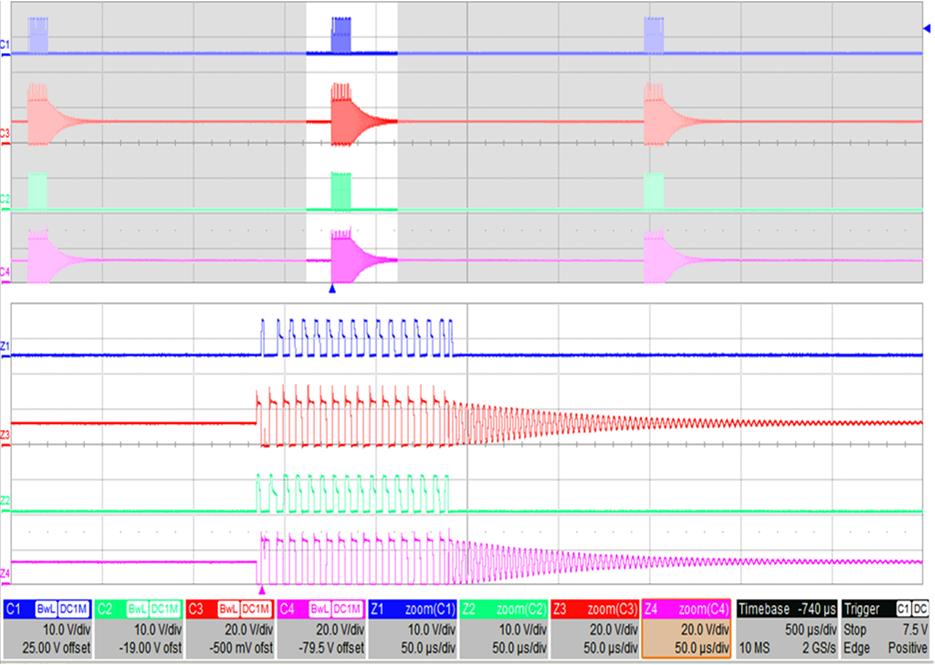This screenshot has width=935, height=665.
Task: Click the C1 trace label in top grid
Action: pos(5,47)
